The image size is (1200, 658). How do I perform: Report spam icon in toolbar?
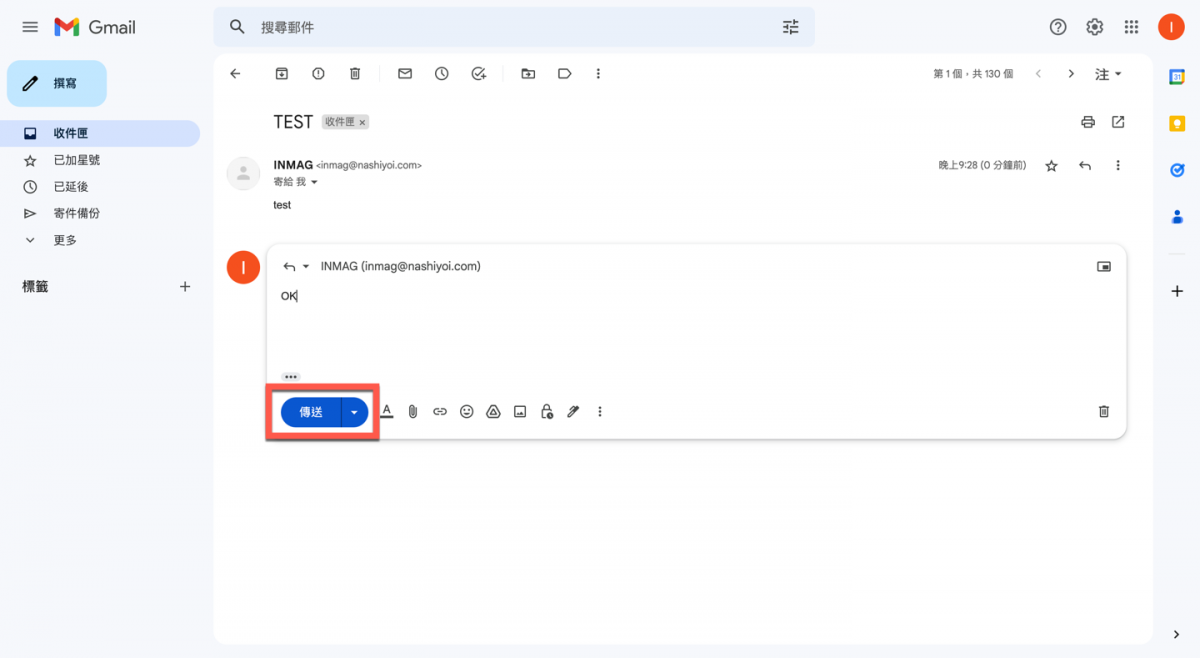318,74
